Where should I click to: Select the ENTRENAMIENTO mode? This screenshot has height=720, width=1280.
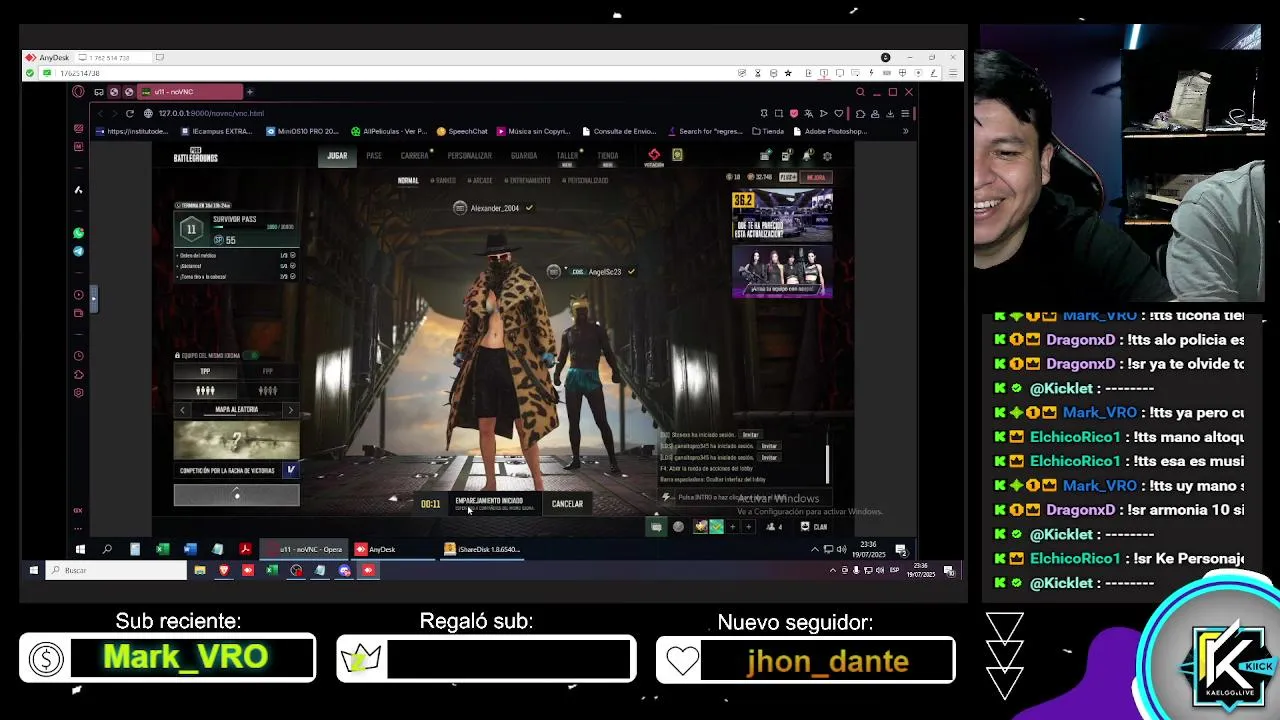[x=529, y=181]
